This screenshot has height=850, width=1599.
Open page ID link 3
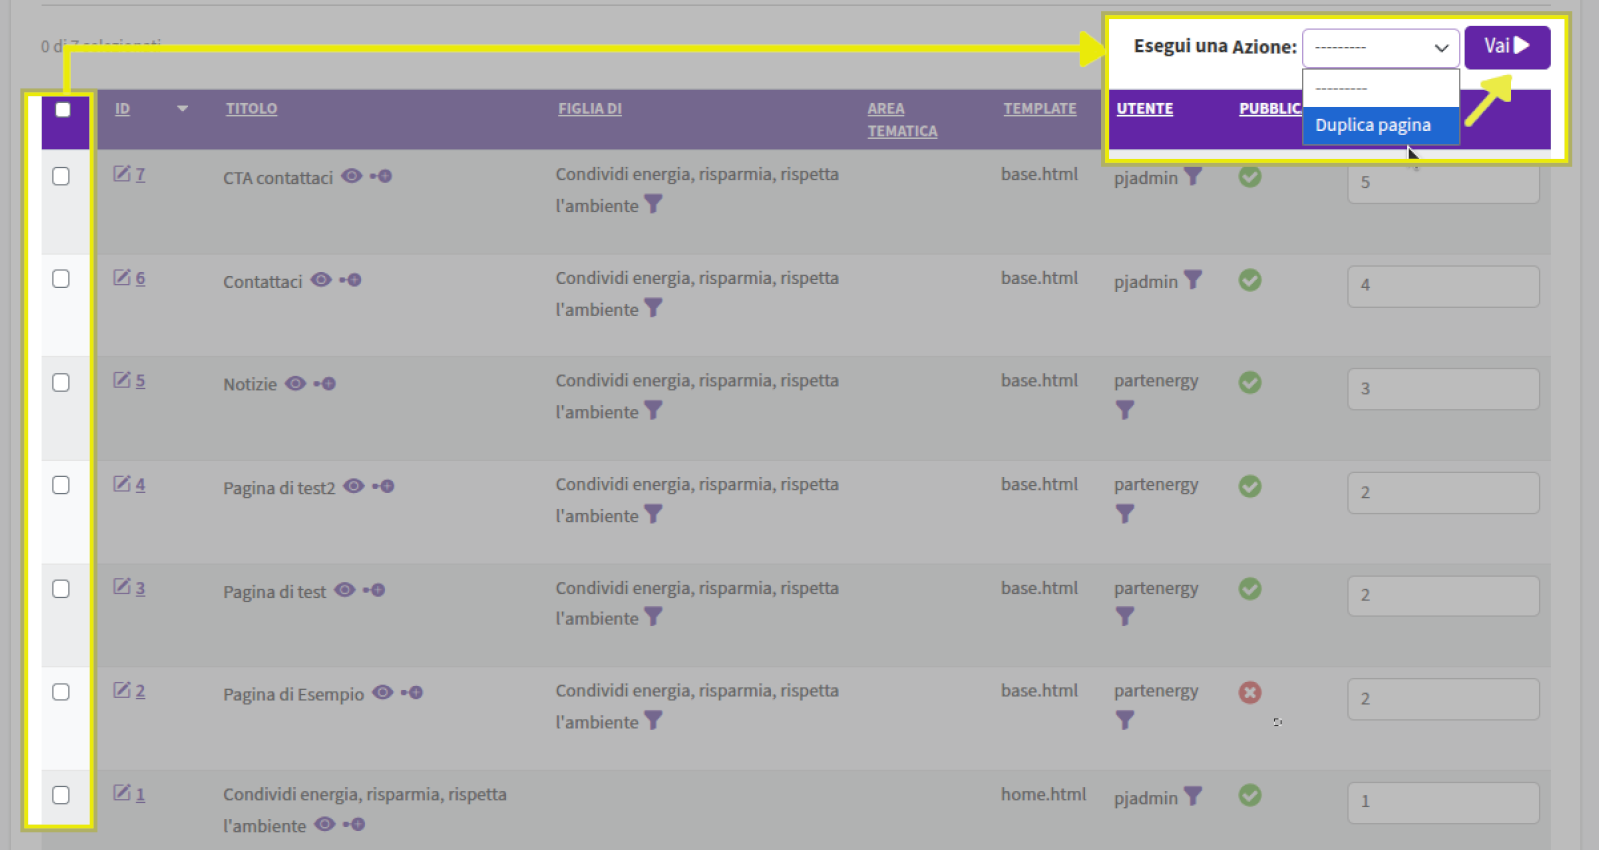[140, 588]
